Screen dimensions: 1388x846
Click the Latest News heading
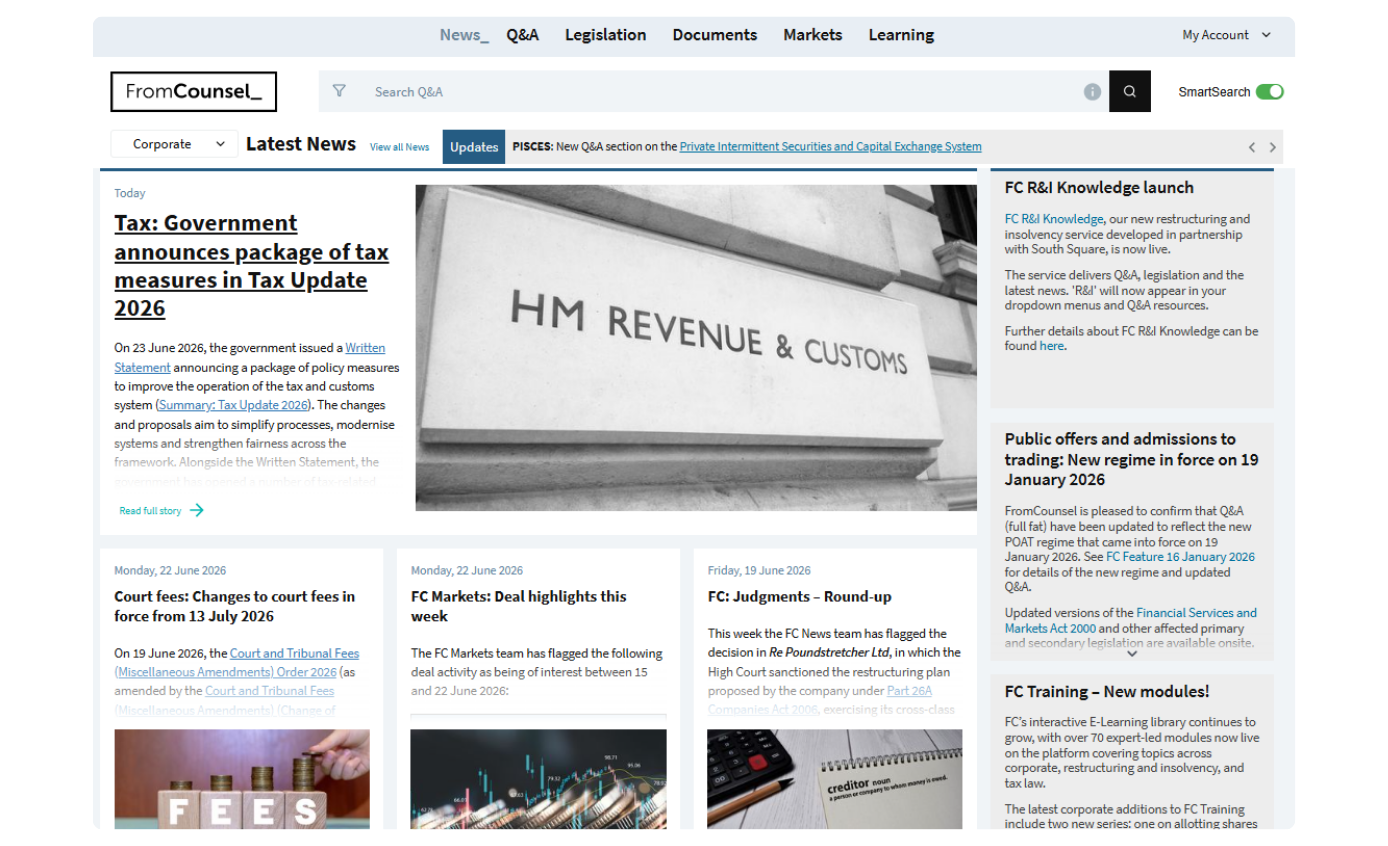(301, 144)
